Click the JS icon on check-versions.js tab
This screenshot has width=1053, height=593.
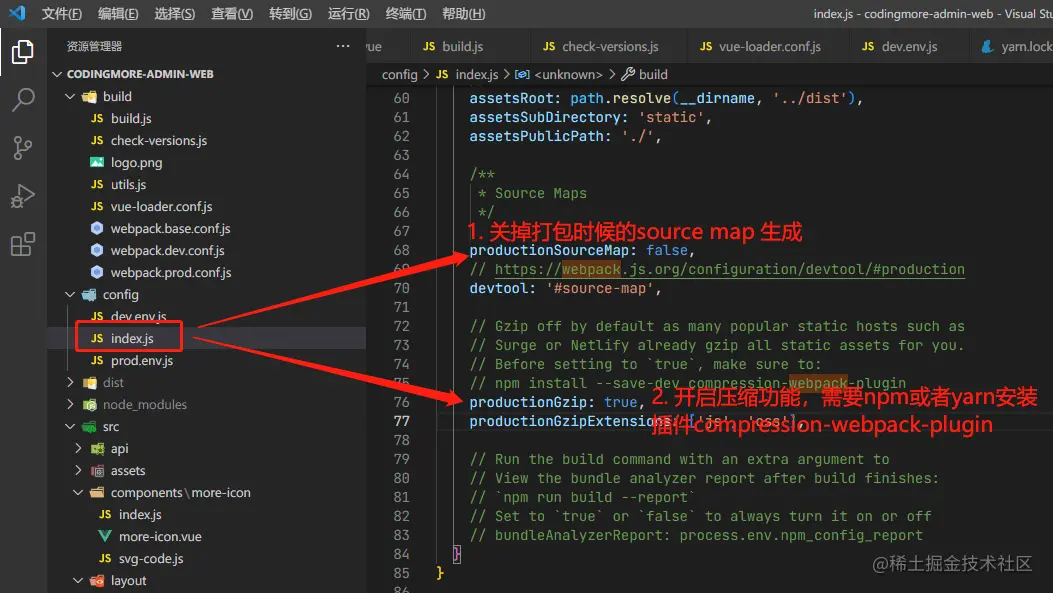coord(549,46)
